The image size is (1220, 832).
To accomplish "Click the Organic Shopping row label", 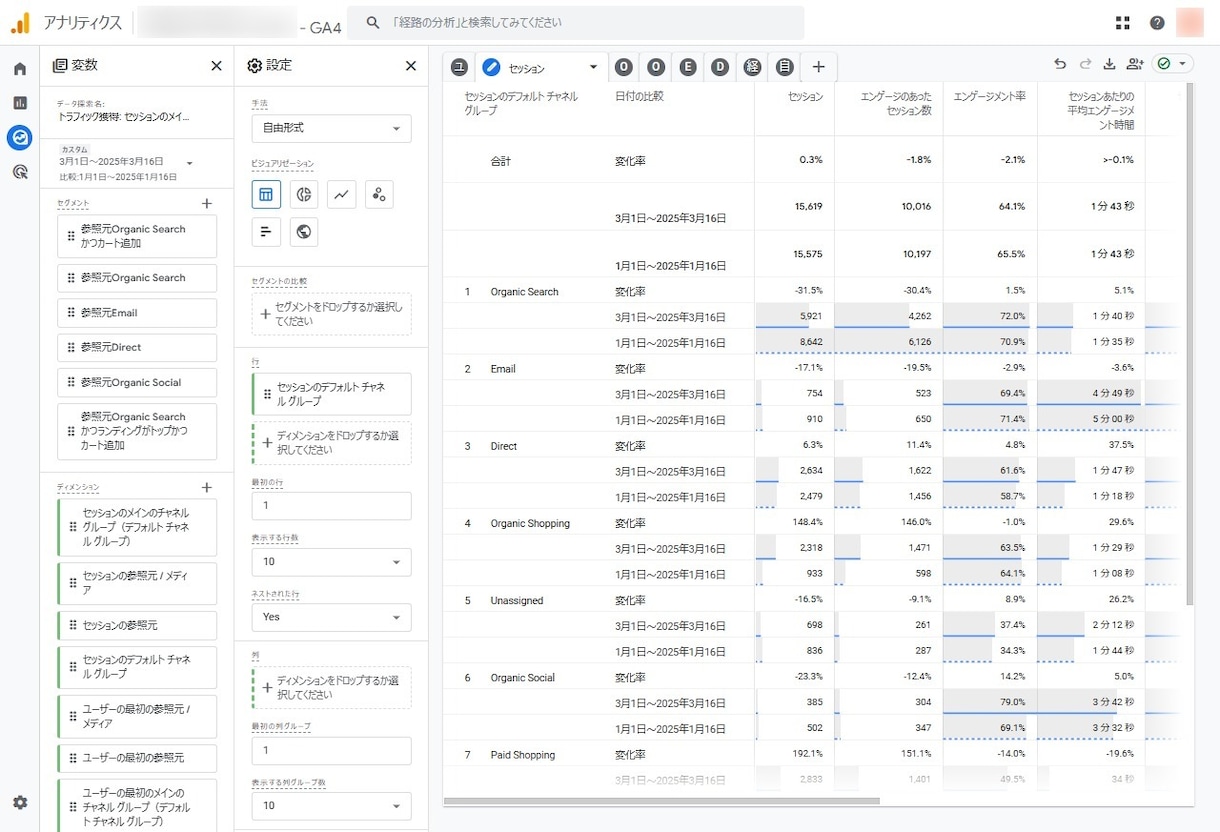I will (530, 523).
